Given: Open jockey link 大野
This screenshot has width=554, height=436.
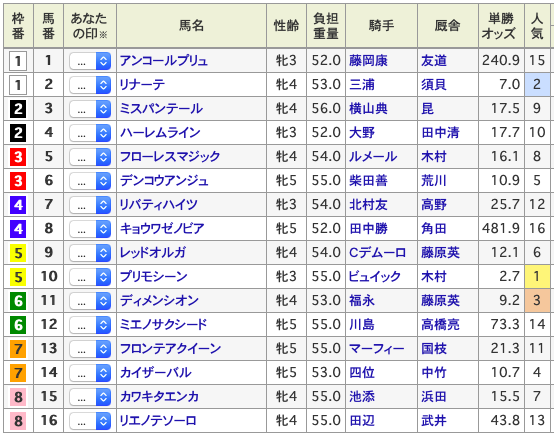Looking at the screenshot, I should click(362, 133).
